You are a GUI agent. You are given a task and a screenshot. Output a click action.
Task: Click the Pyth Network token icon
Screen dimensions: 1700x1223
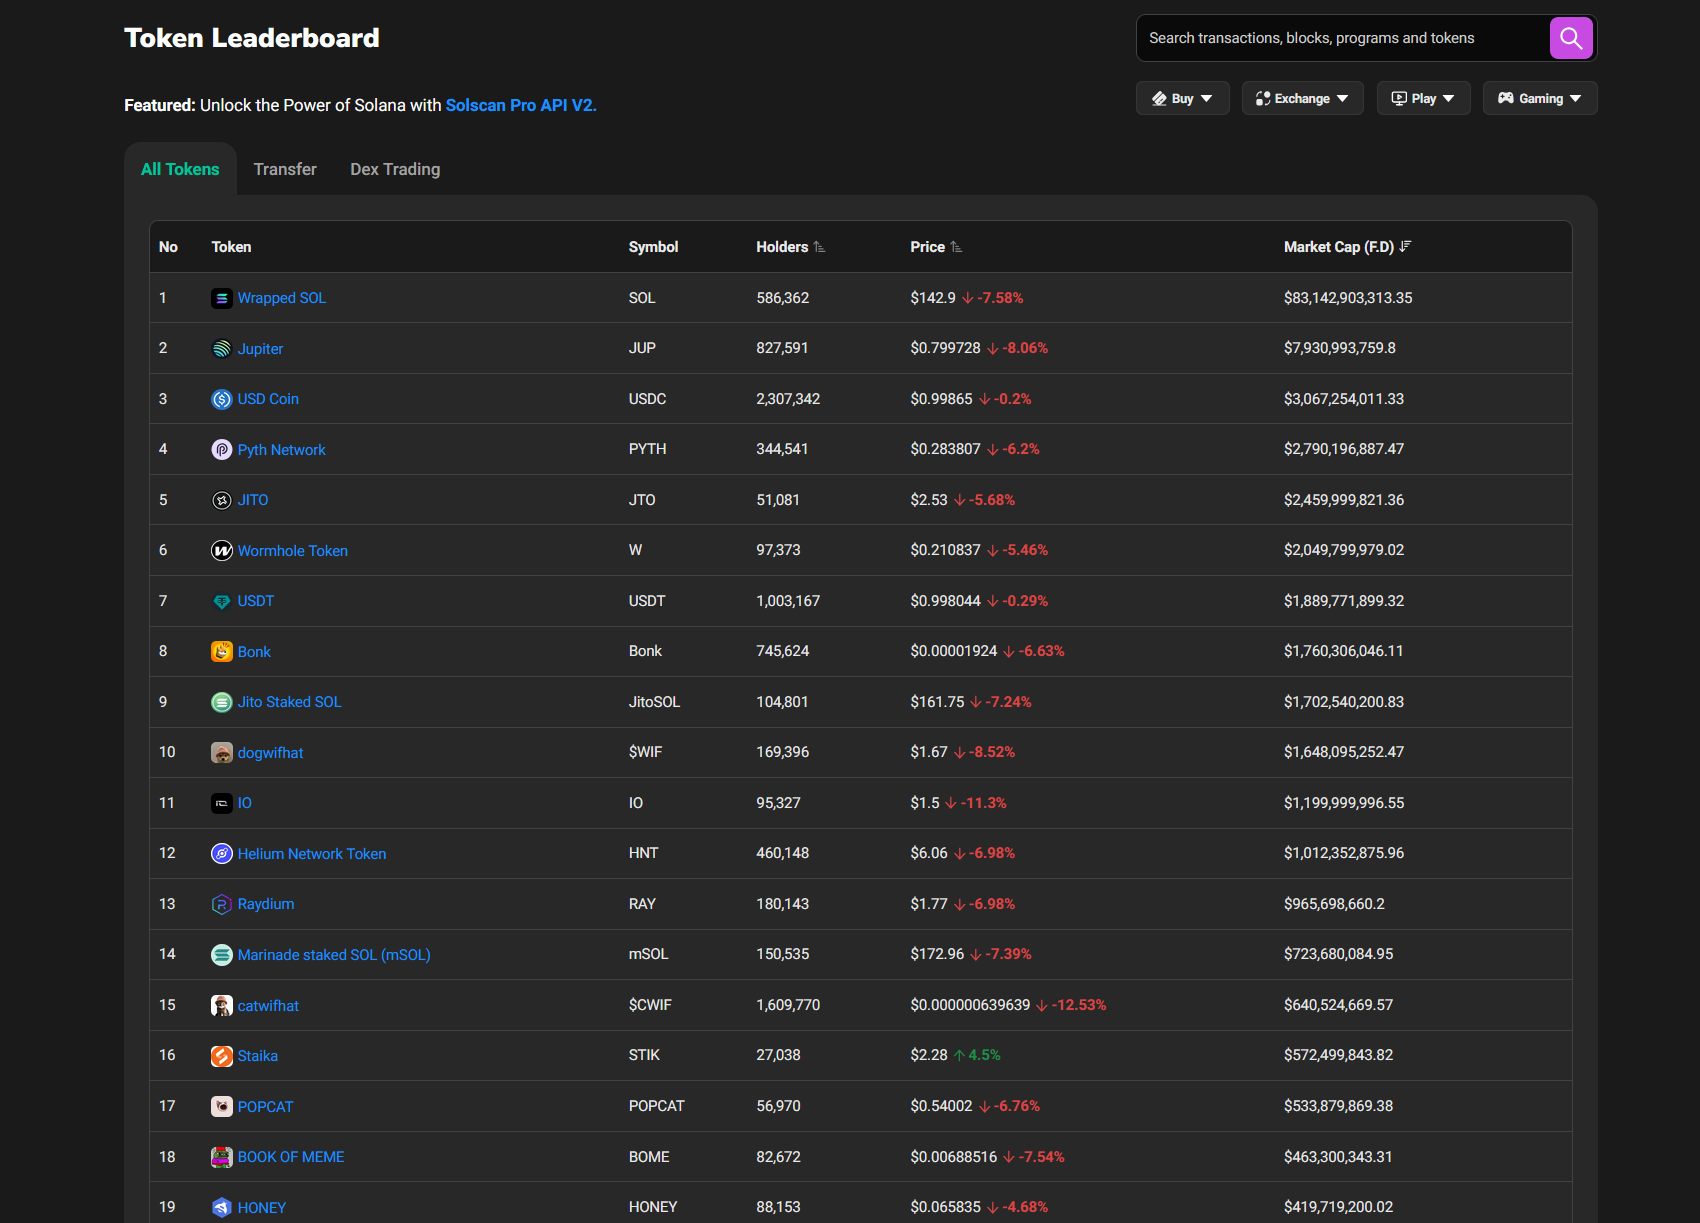click(x=222, y=450)
